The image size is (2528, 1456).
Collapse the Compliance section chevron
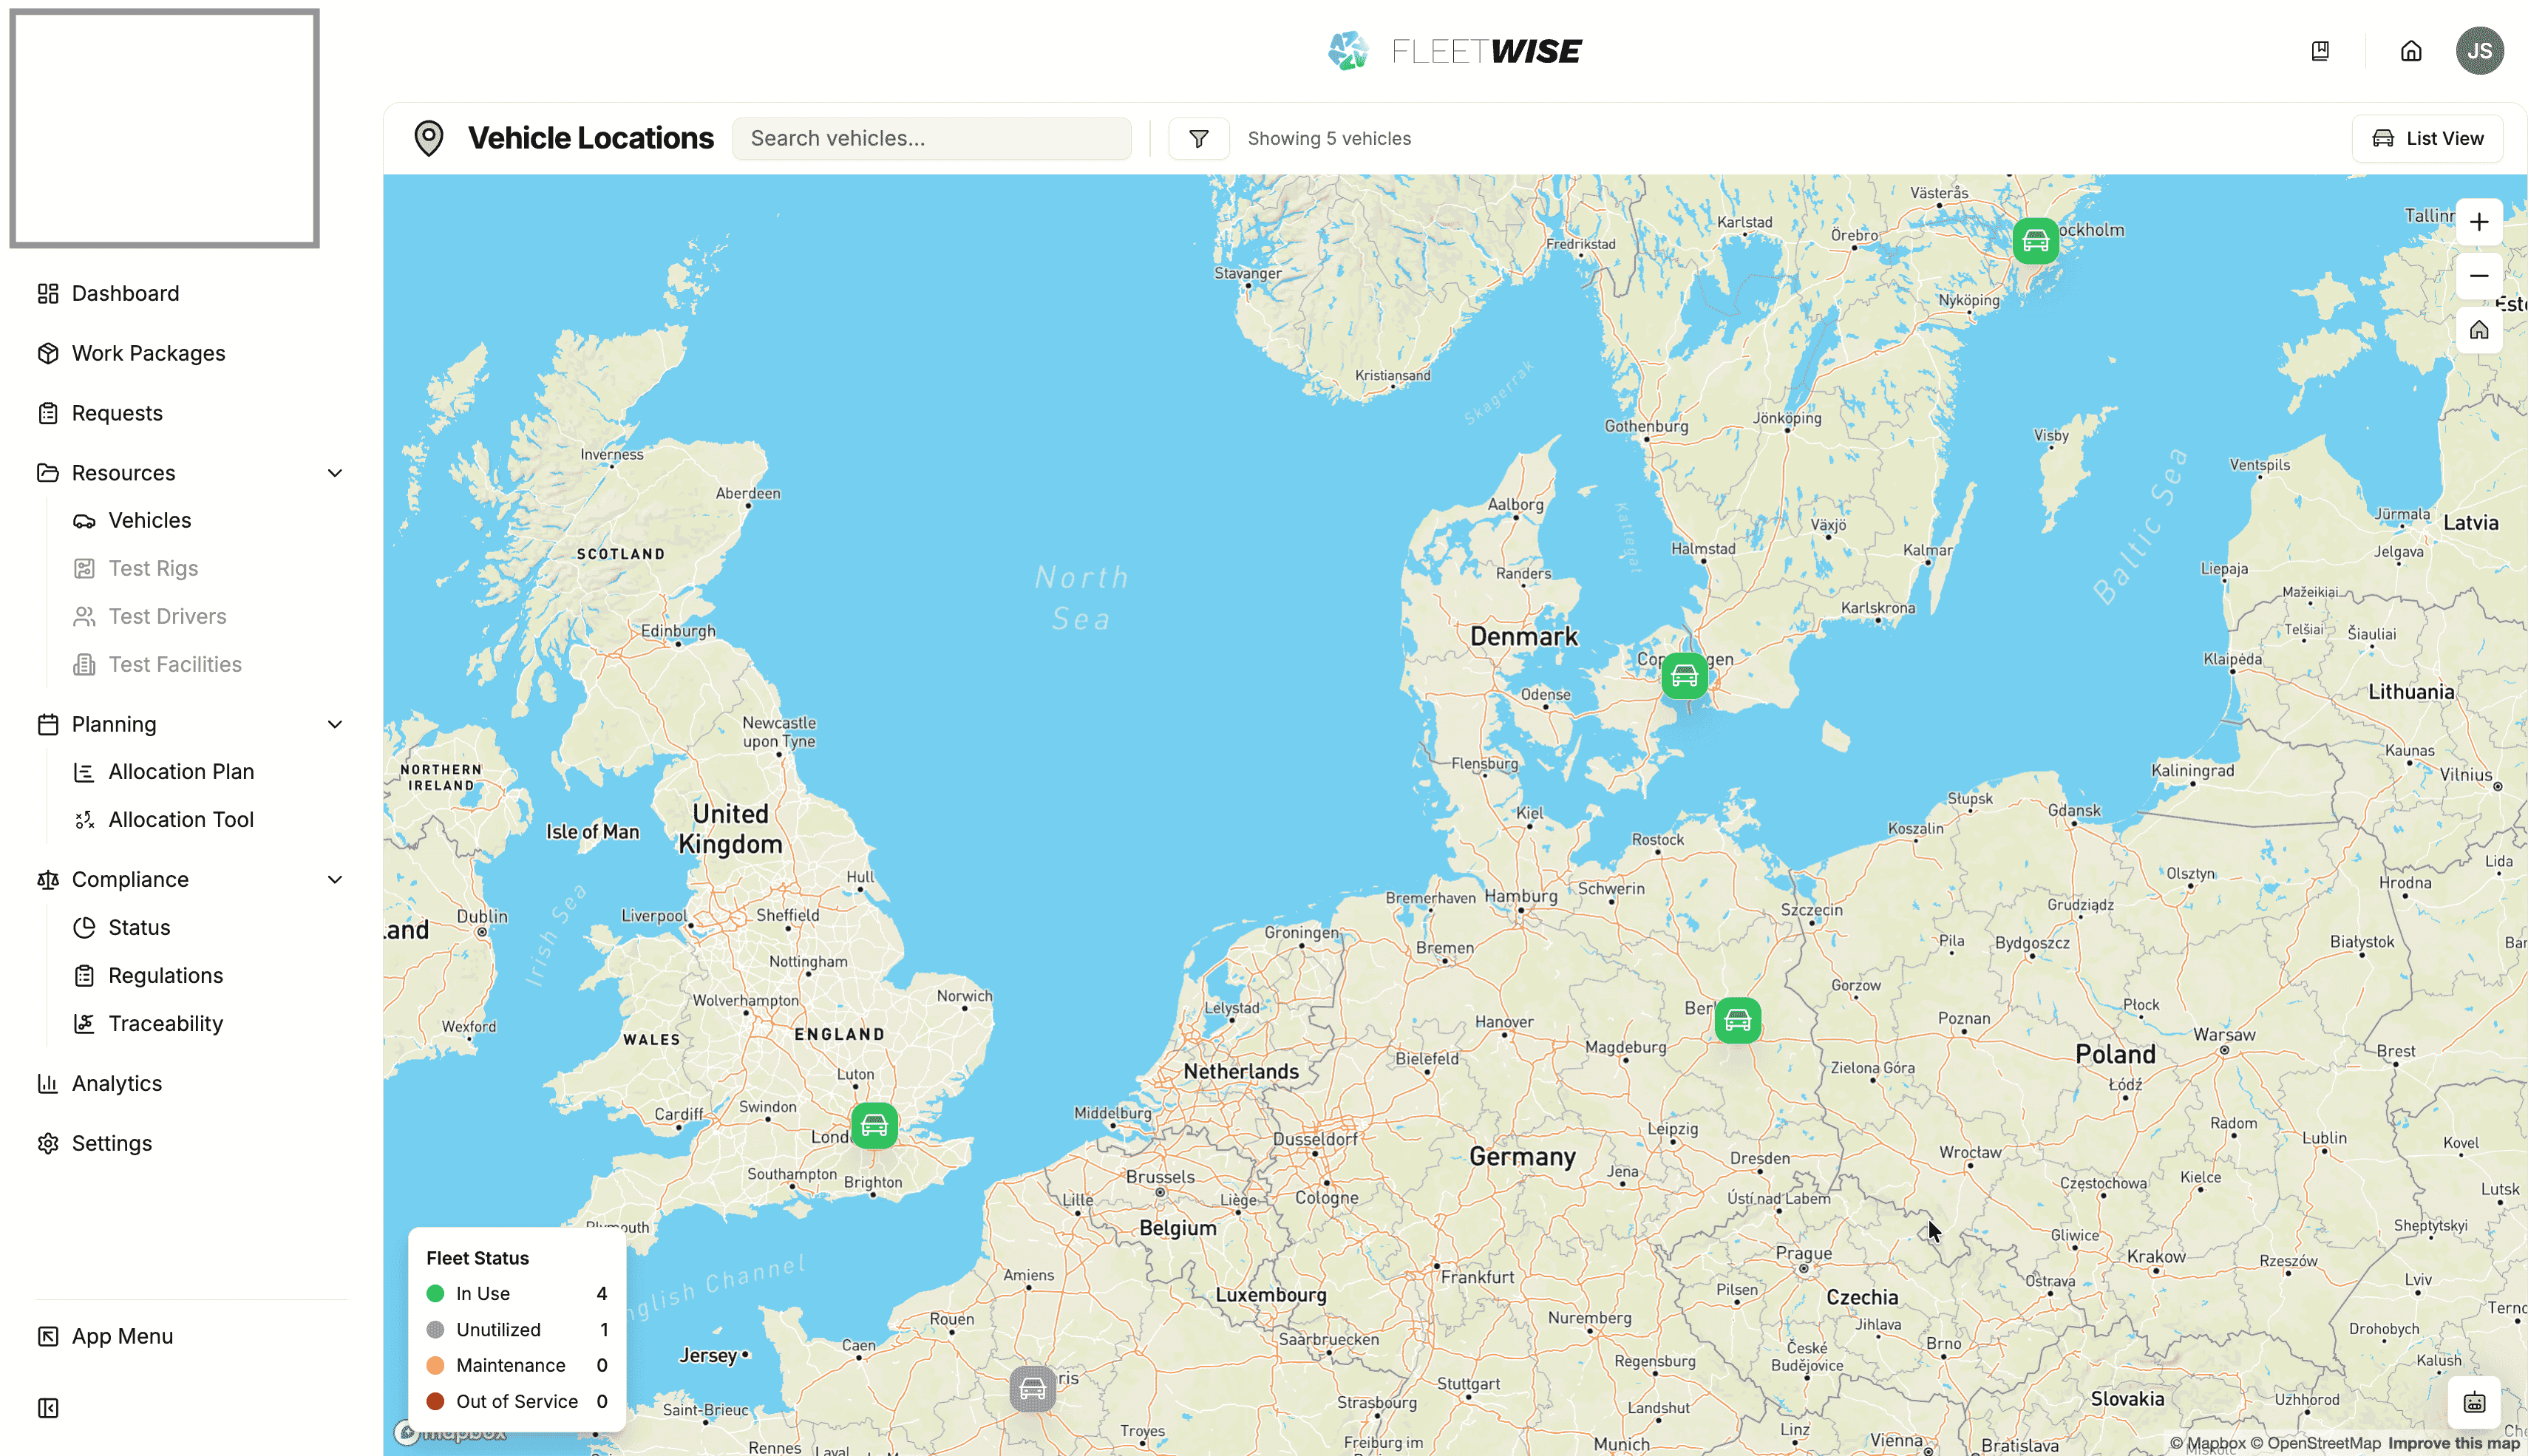click(x=335, y=880)
